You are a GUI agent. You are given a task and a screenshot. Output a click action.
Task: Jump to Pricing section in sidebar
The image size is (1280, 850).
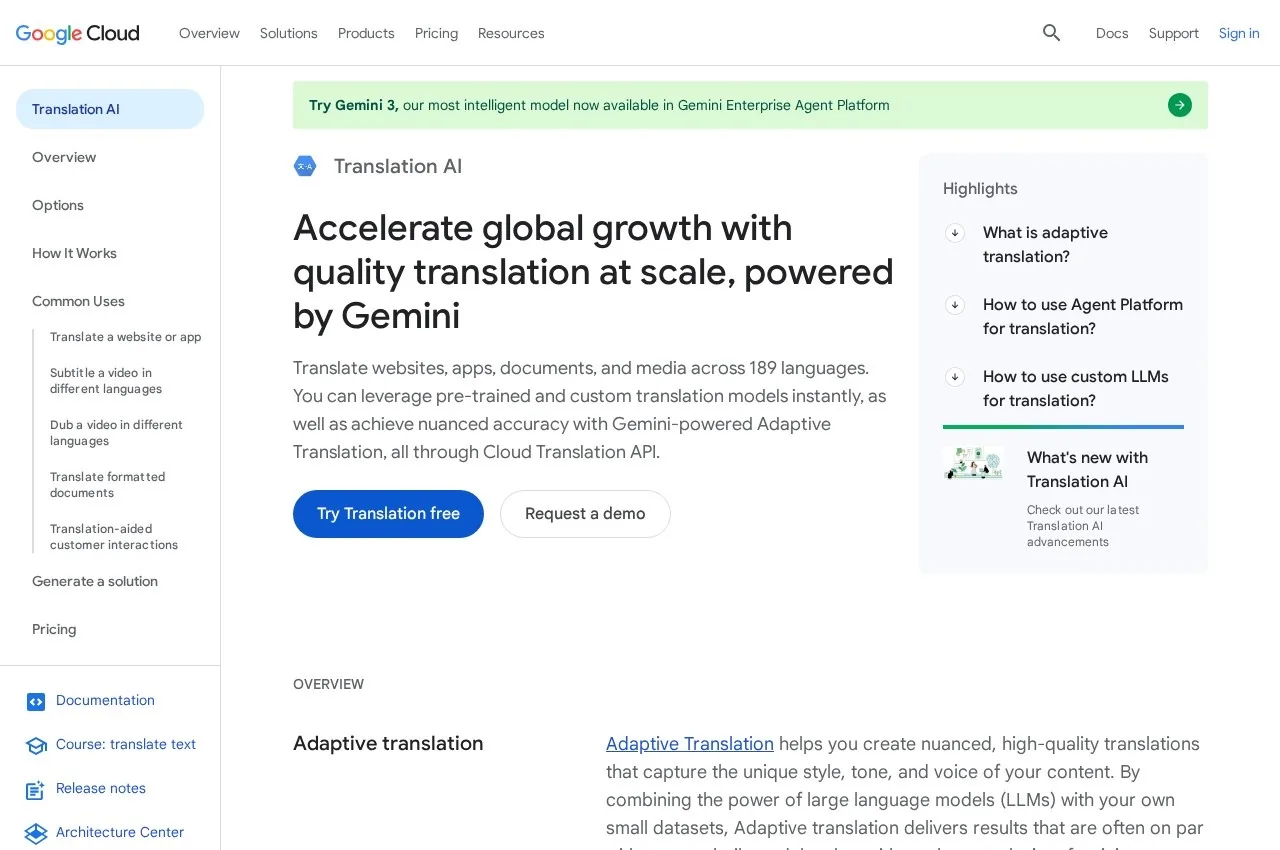[x=54, y=629]
